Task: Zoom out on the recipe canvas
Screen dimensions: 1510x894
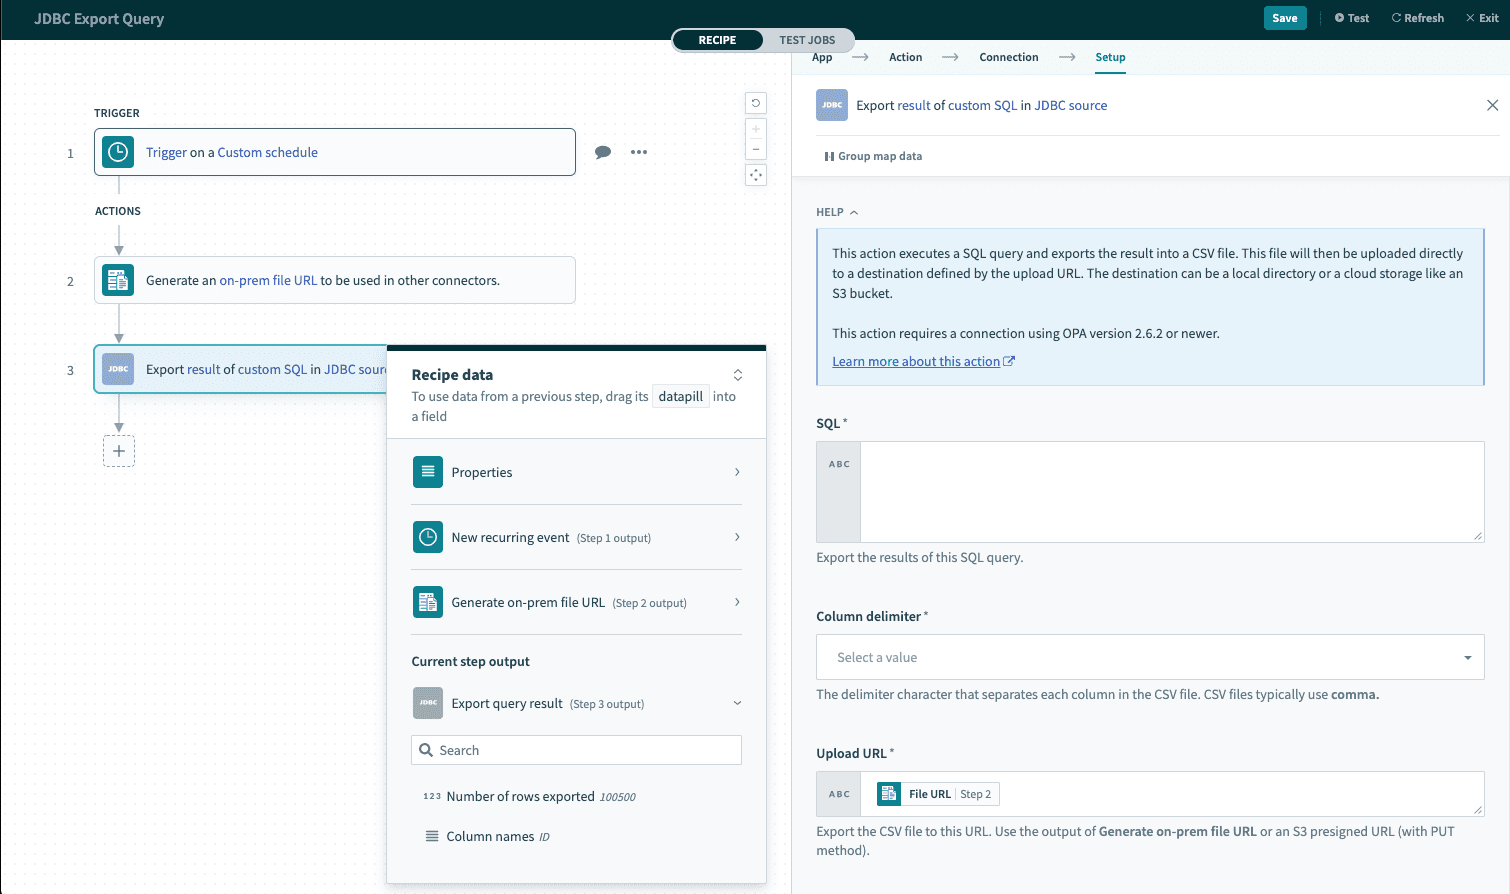Action: [756, 149]
